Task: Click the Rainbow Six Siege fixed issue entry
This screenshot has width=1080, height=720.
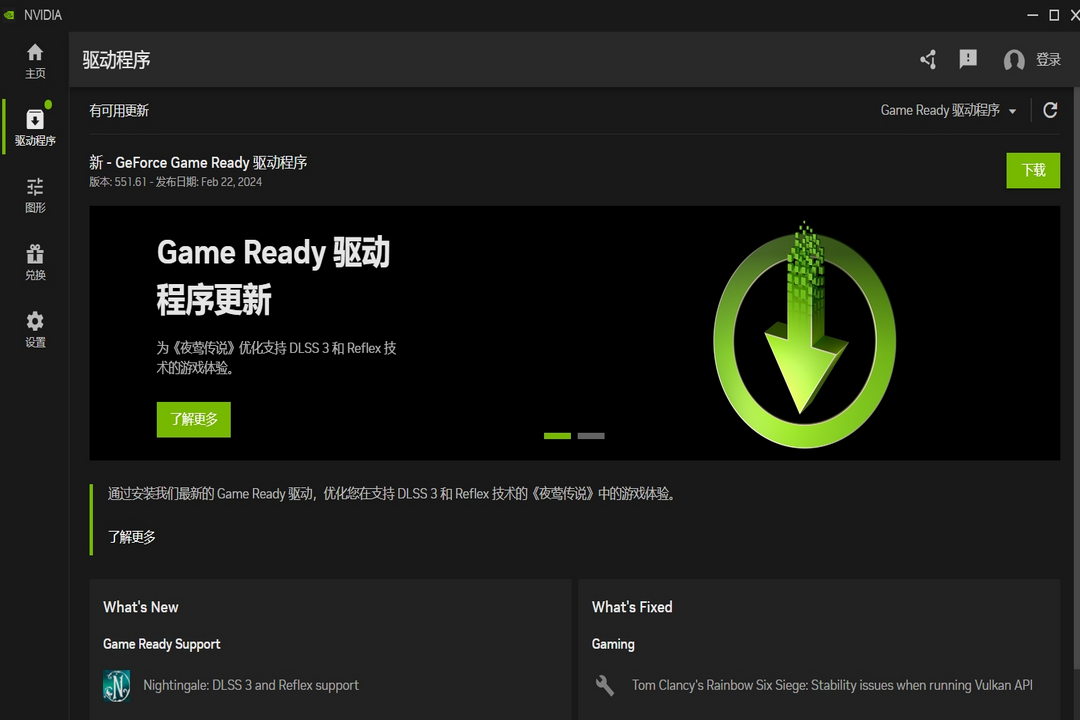Action: click(x=831, y=685)
